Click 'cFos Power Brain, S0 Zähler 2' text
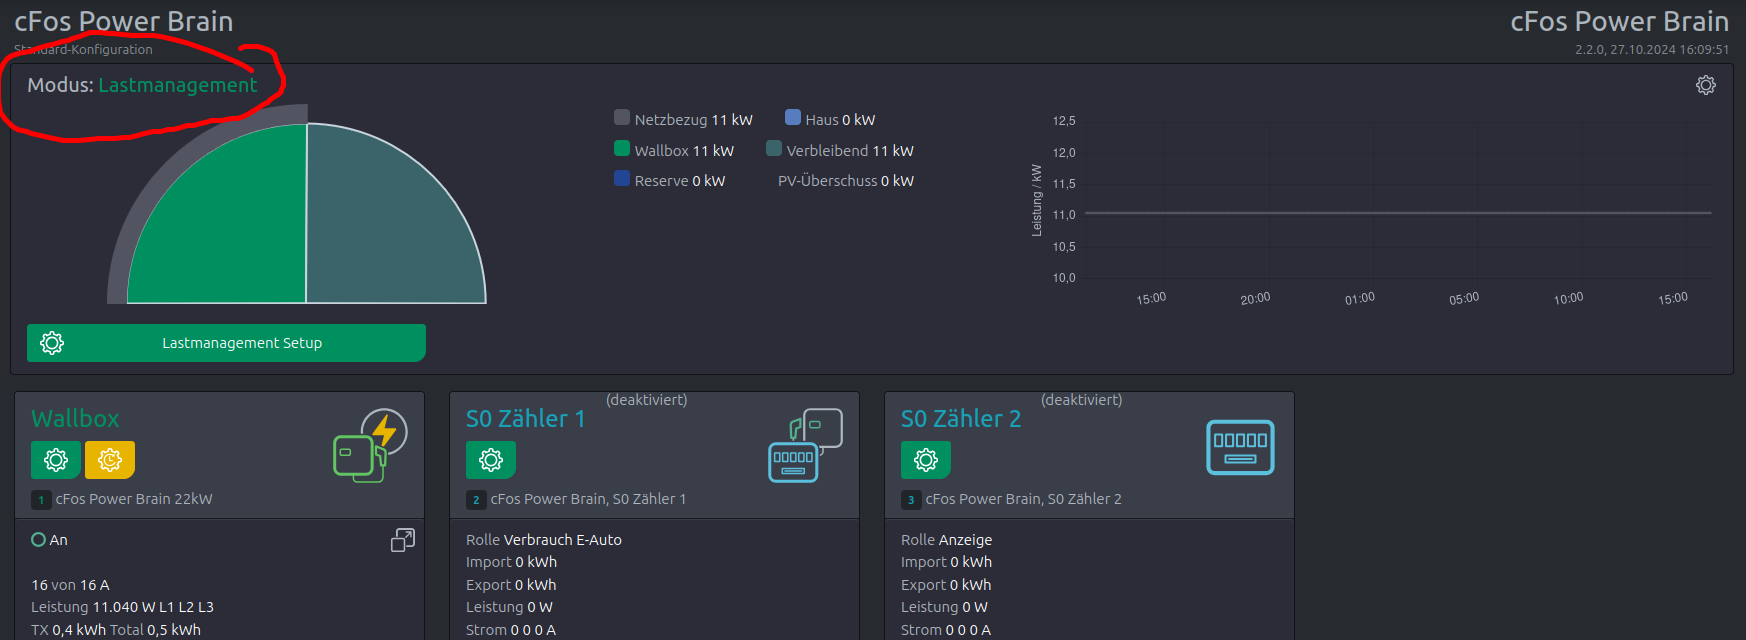The image size is (1746, 640). (x=1023, y=499)
